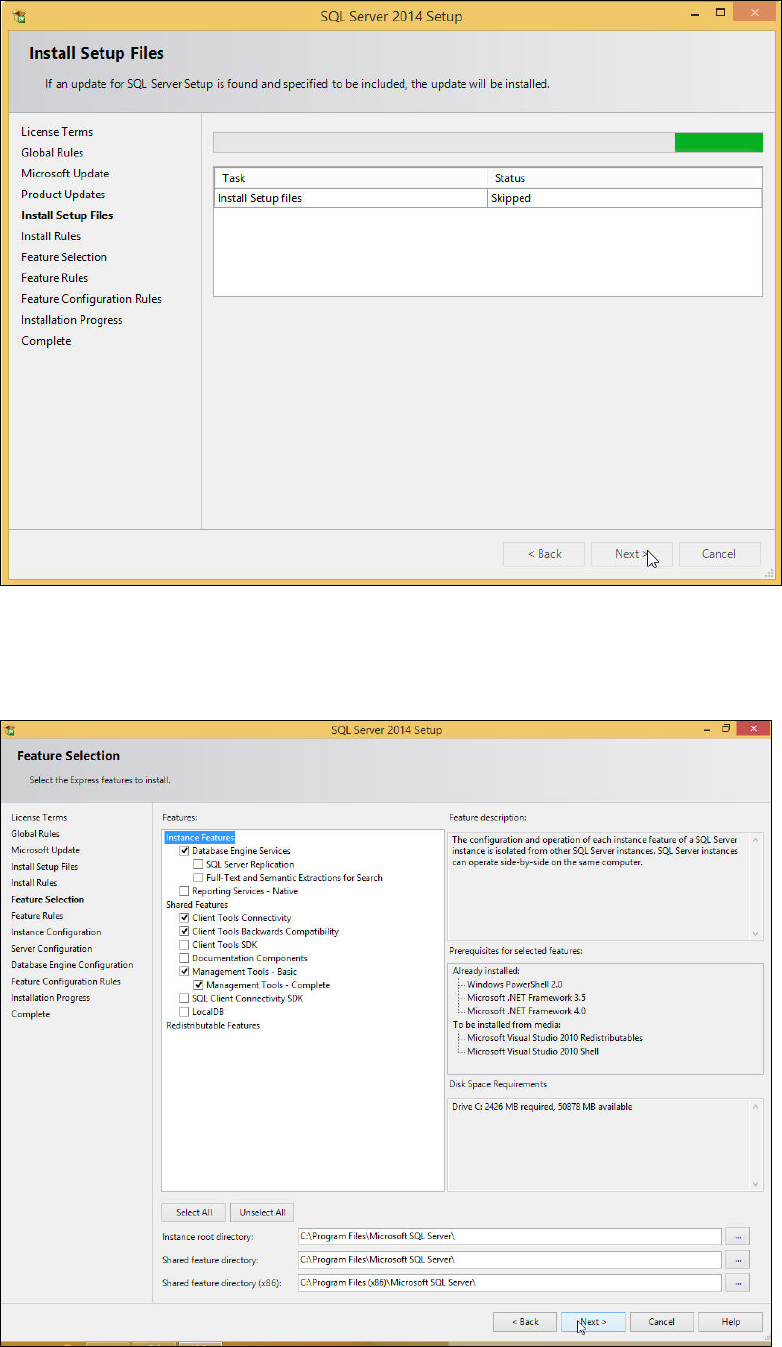The height and width of the screenshot is (1347, 782).
Task: Click Next in the Feature Selection window
Action: [x=593, y=1322]
